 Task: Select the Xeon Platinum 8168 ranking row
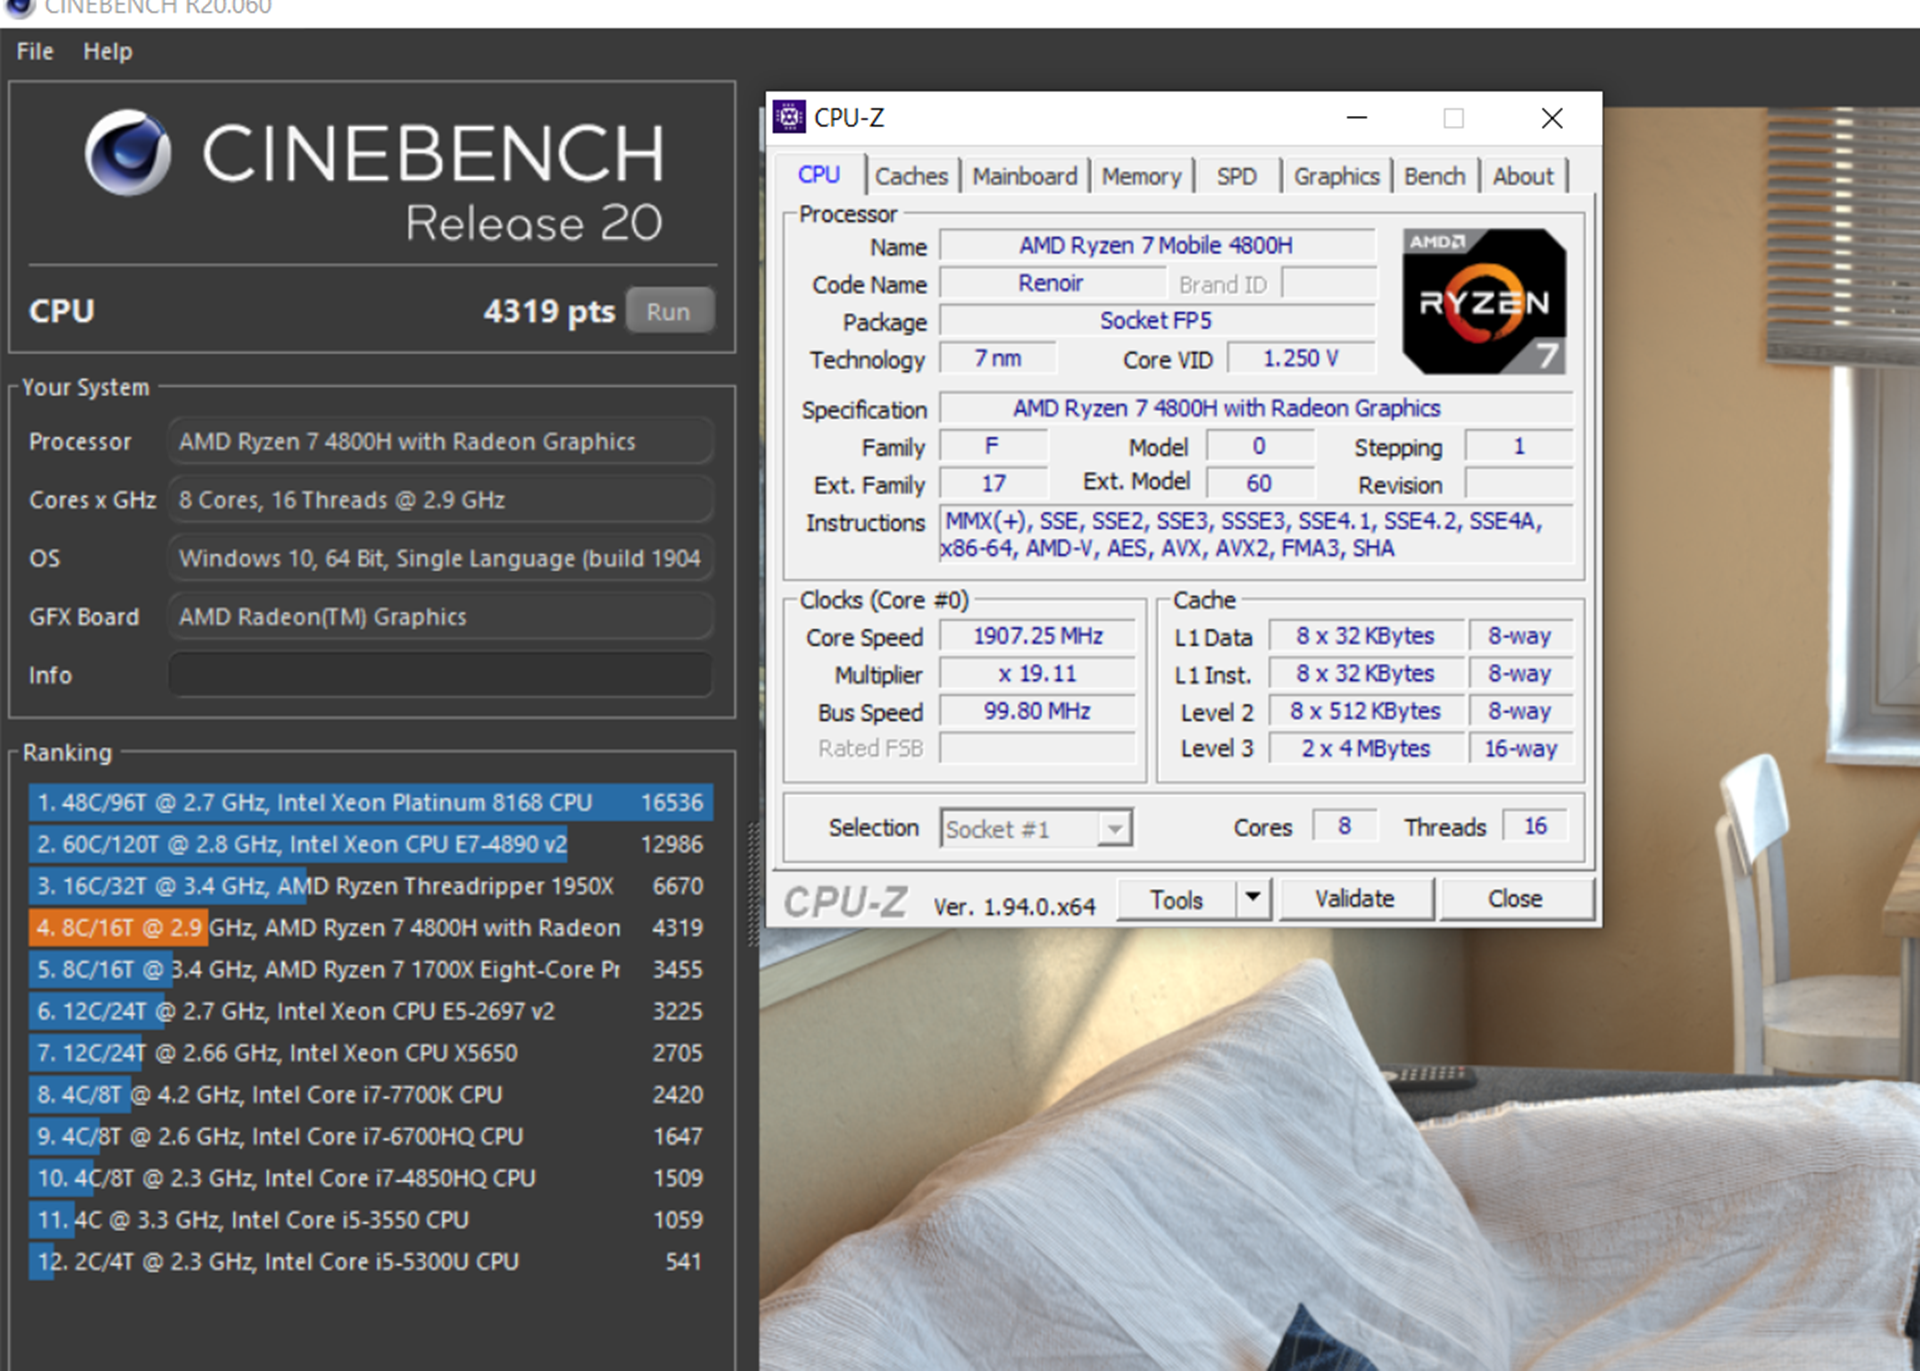(370, 802)
